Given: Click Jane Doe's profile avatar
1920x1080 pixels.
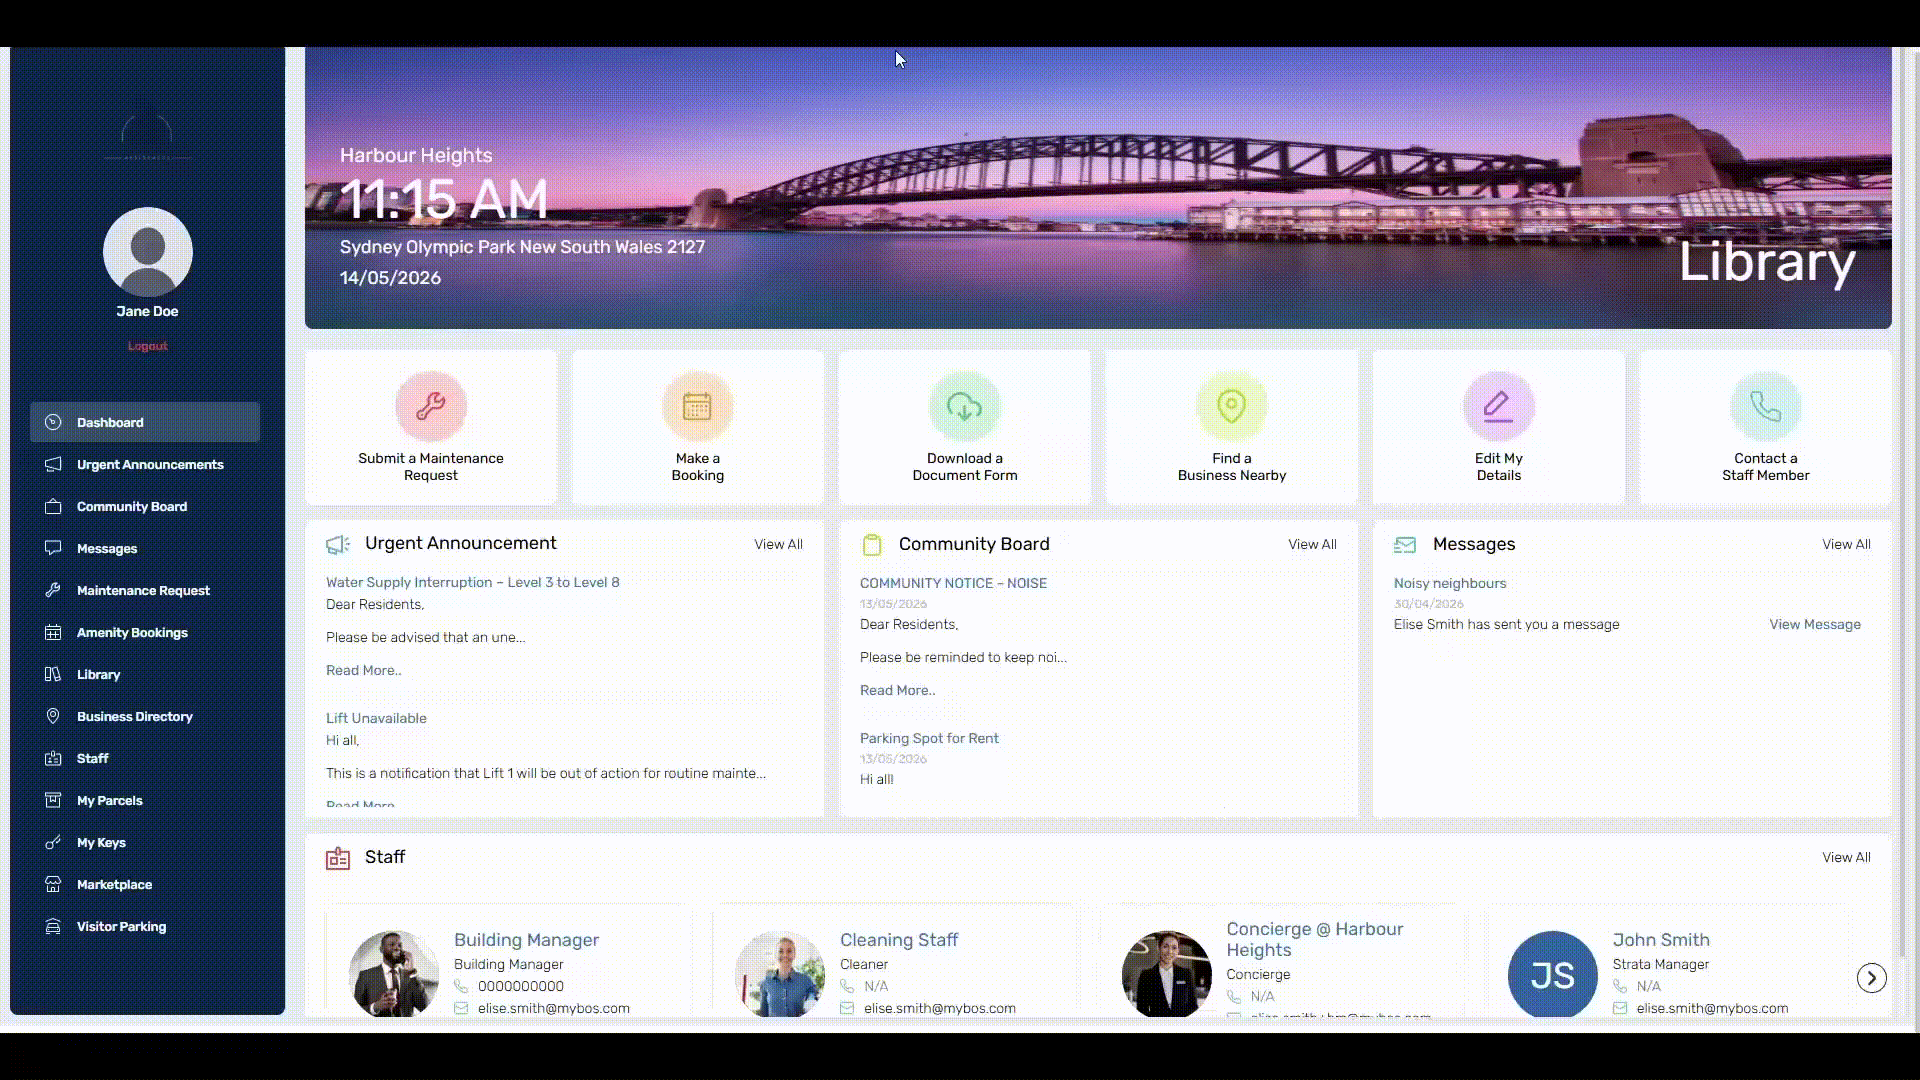Looking at the screenshot, I should click(148, 252).
